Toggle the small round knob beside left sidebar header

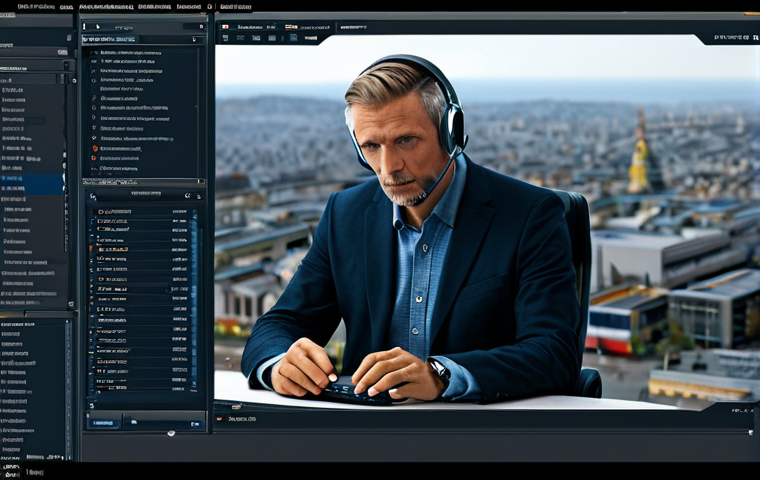(x=74, y=80)
